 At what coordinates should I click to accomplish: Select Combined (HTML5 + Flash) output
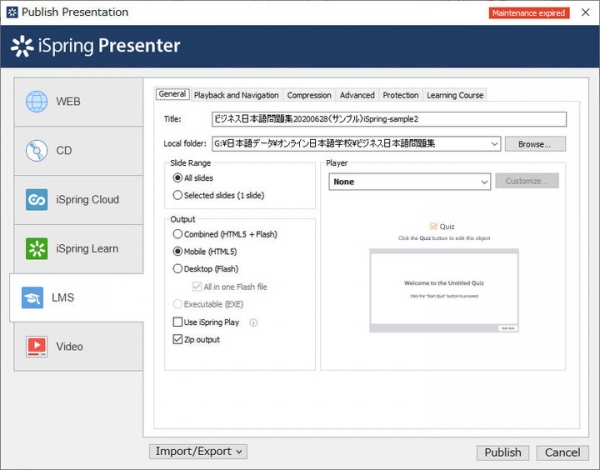point(178,234)
